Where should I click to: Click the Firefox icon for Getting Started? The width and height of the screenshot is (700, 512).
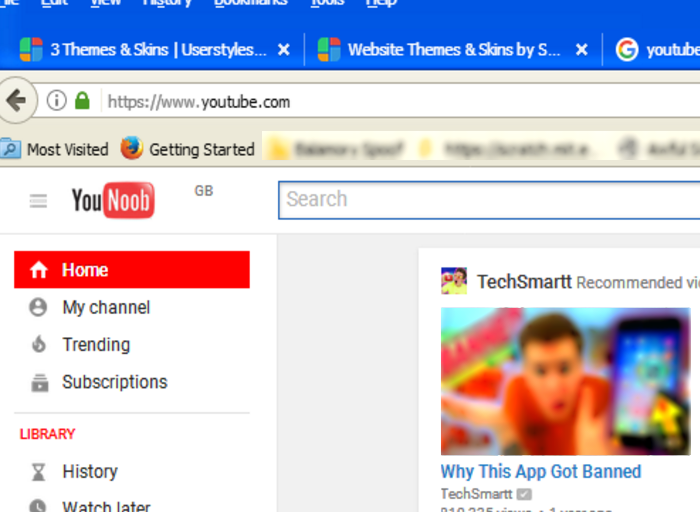click(x=132, y=149)
